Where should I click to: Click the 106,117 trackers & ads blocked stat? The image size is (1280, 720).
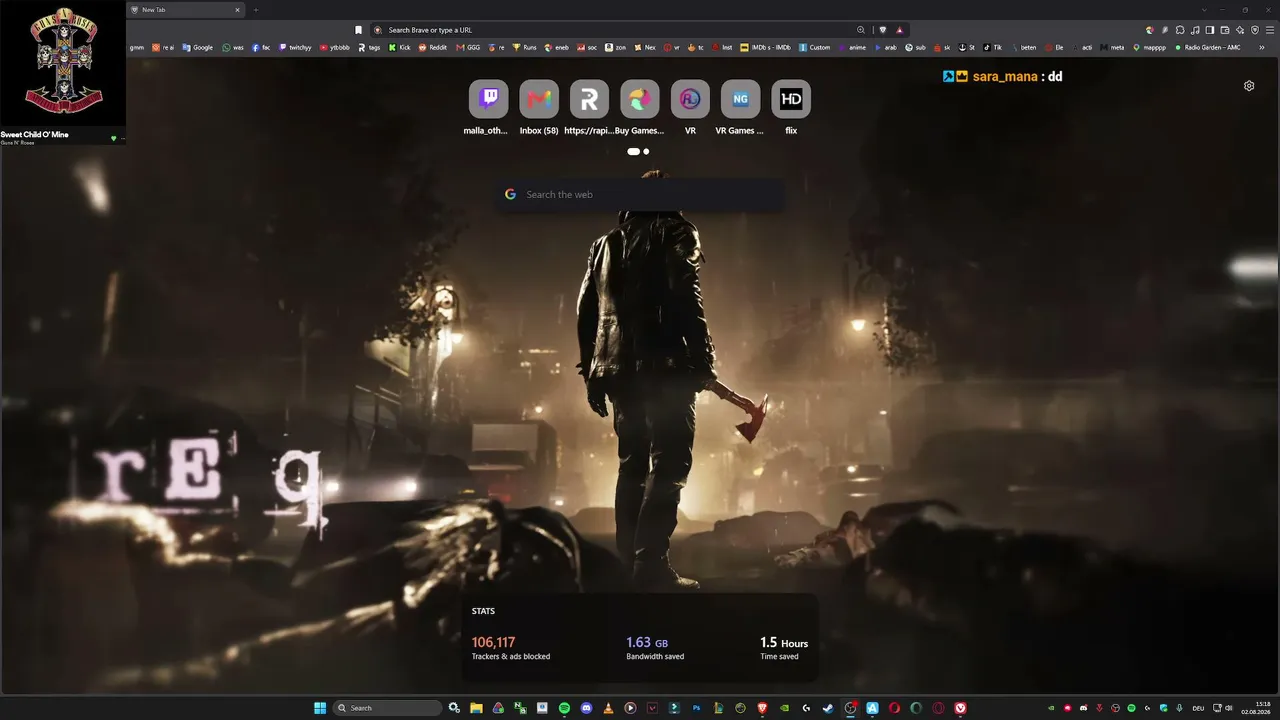(511, 649)
